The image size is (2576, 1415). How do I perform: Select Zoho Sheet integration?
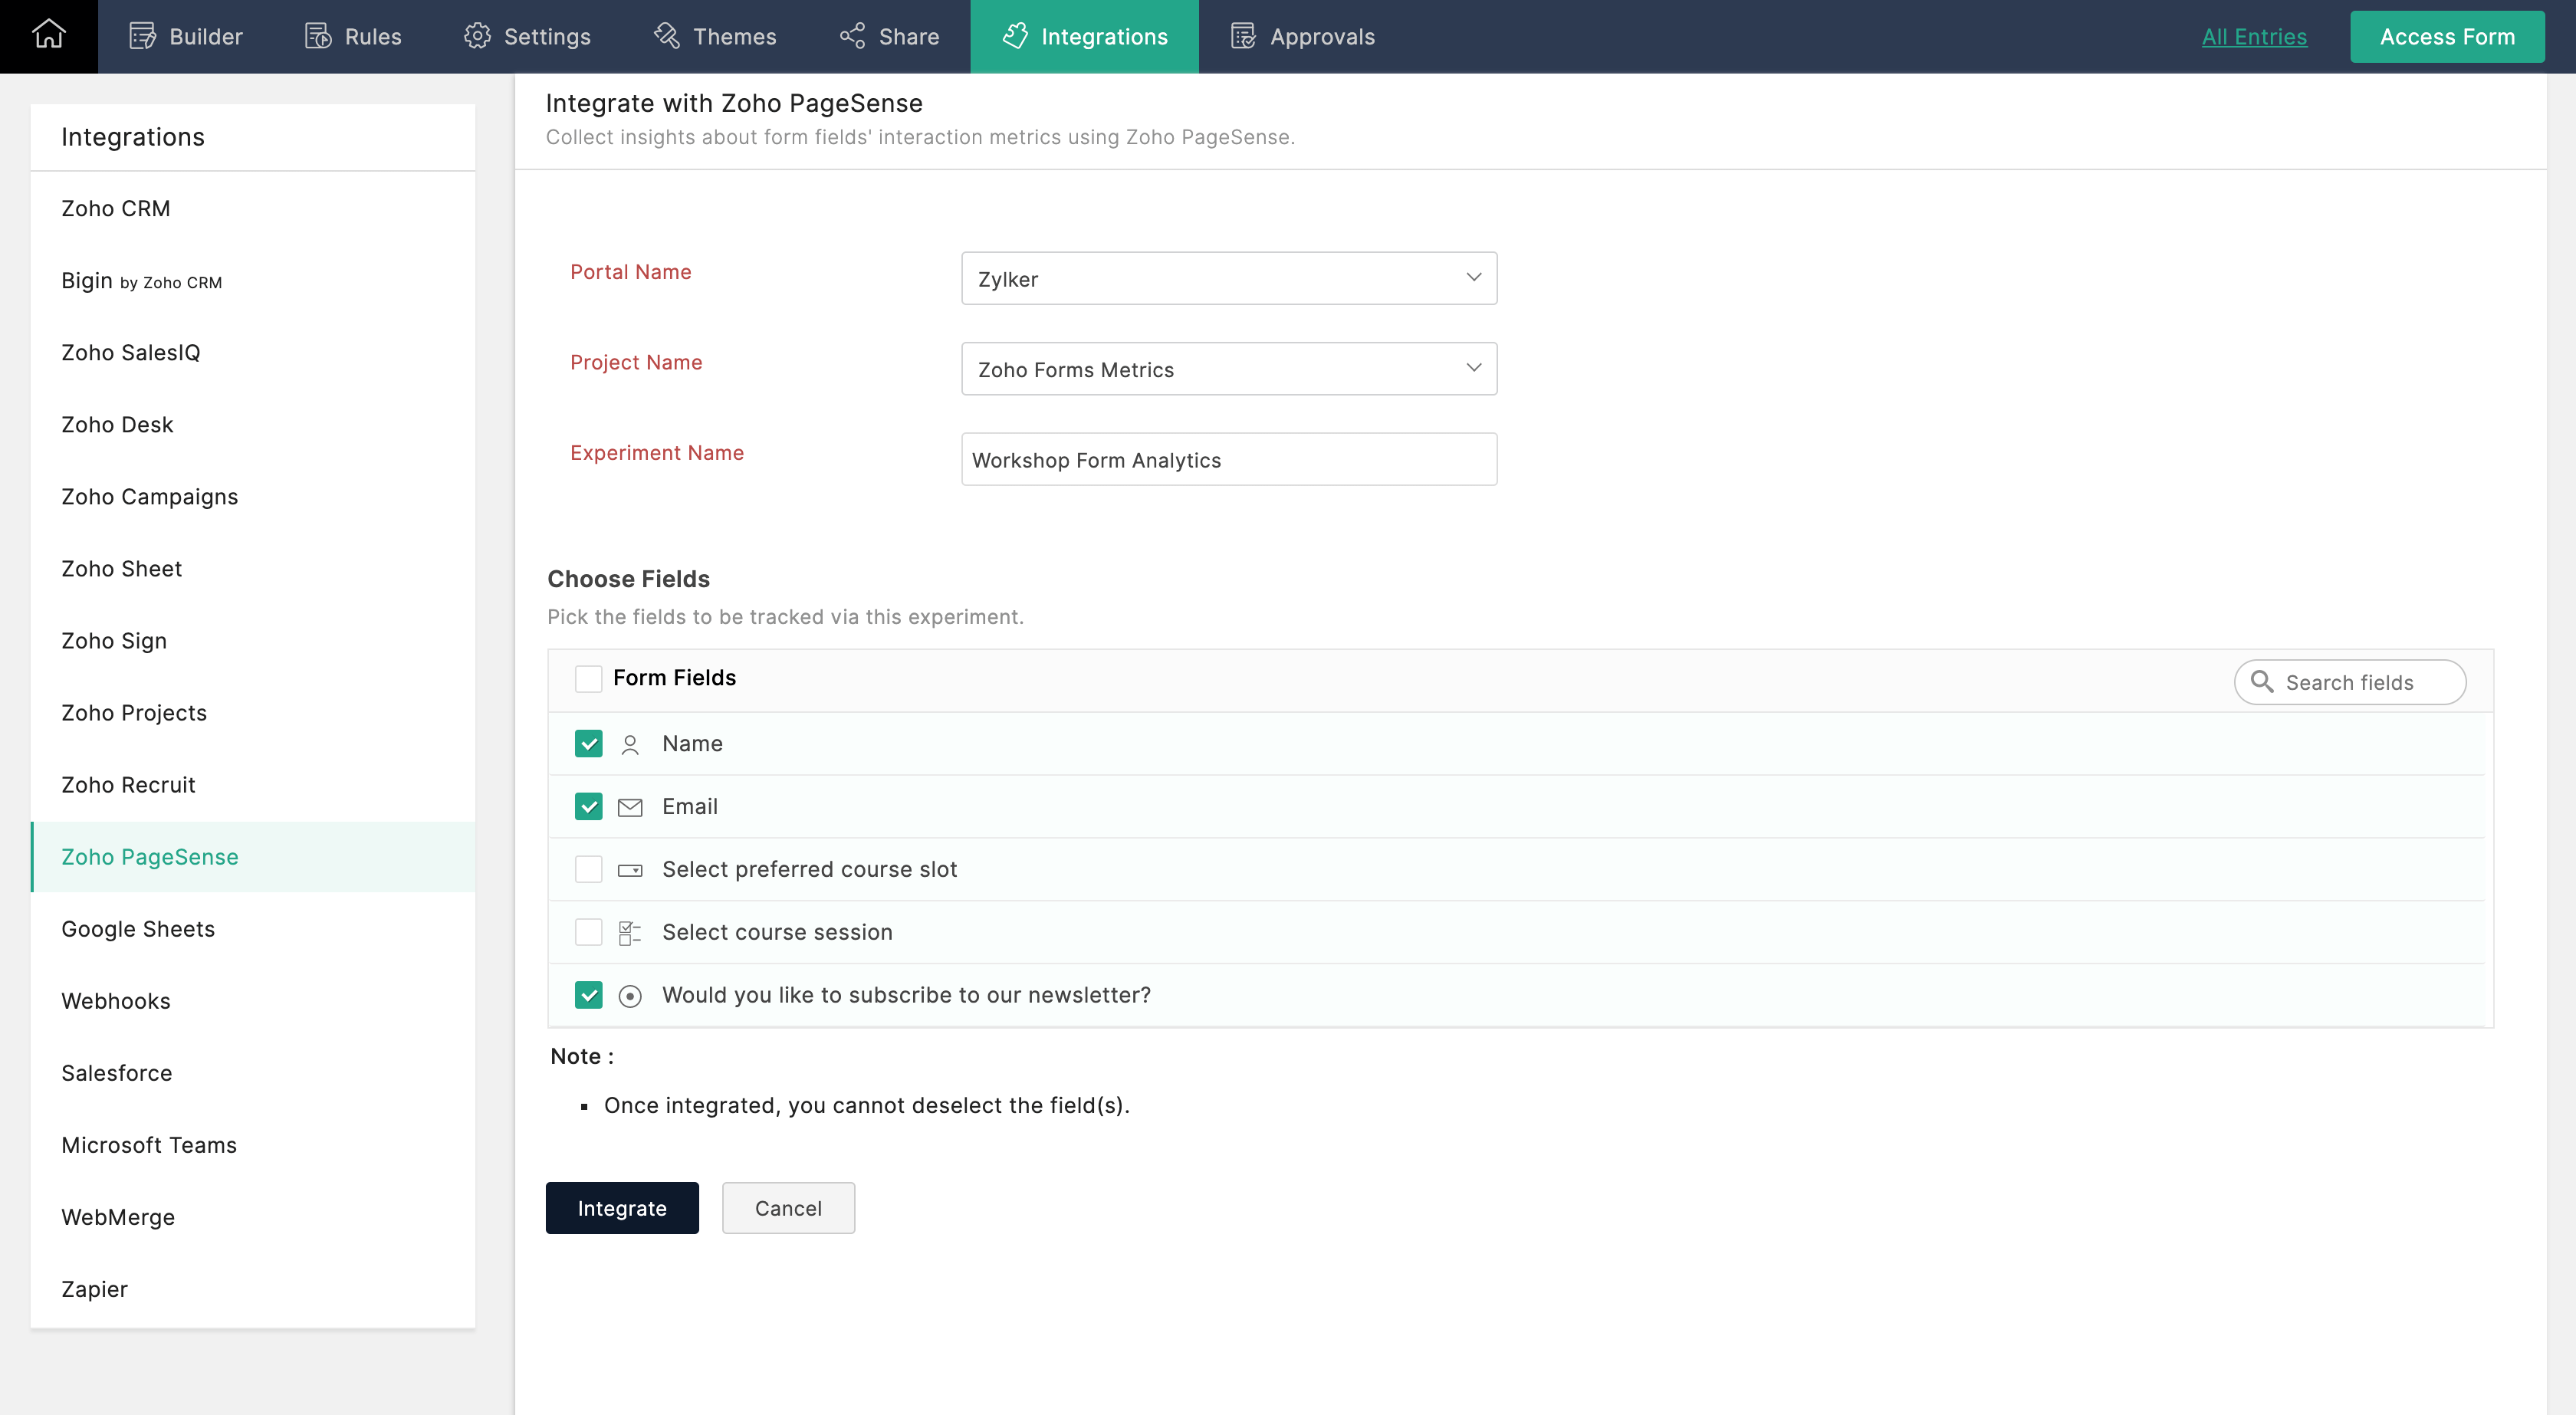(253, 569)
